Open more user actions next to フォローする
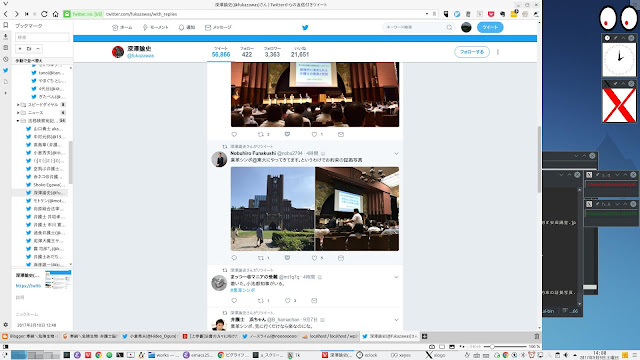The height and width of the screenshot is (360, 640). point(498,52)
